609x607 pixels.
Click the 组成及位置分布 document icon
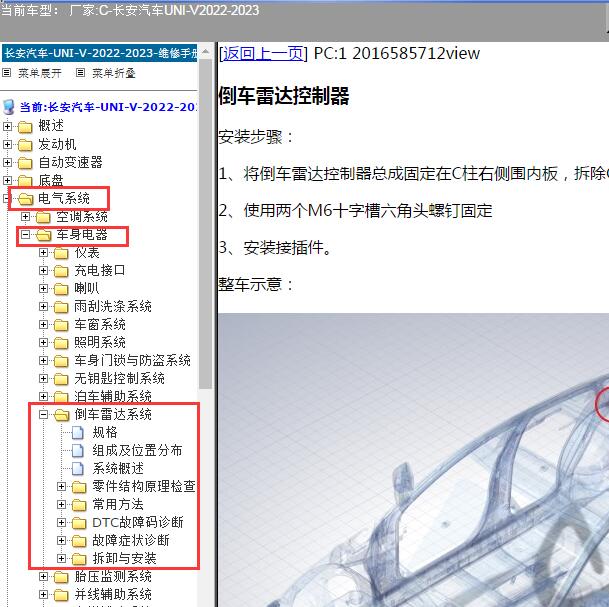(x=78, y=450)
